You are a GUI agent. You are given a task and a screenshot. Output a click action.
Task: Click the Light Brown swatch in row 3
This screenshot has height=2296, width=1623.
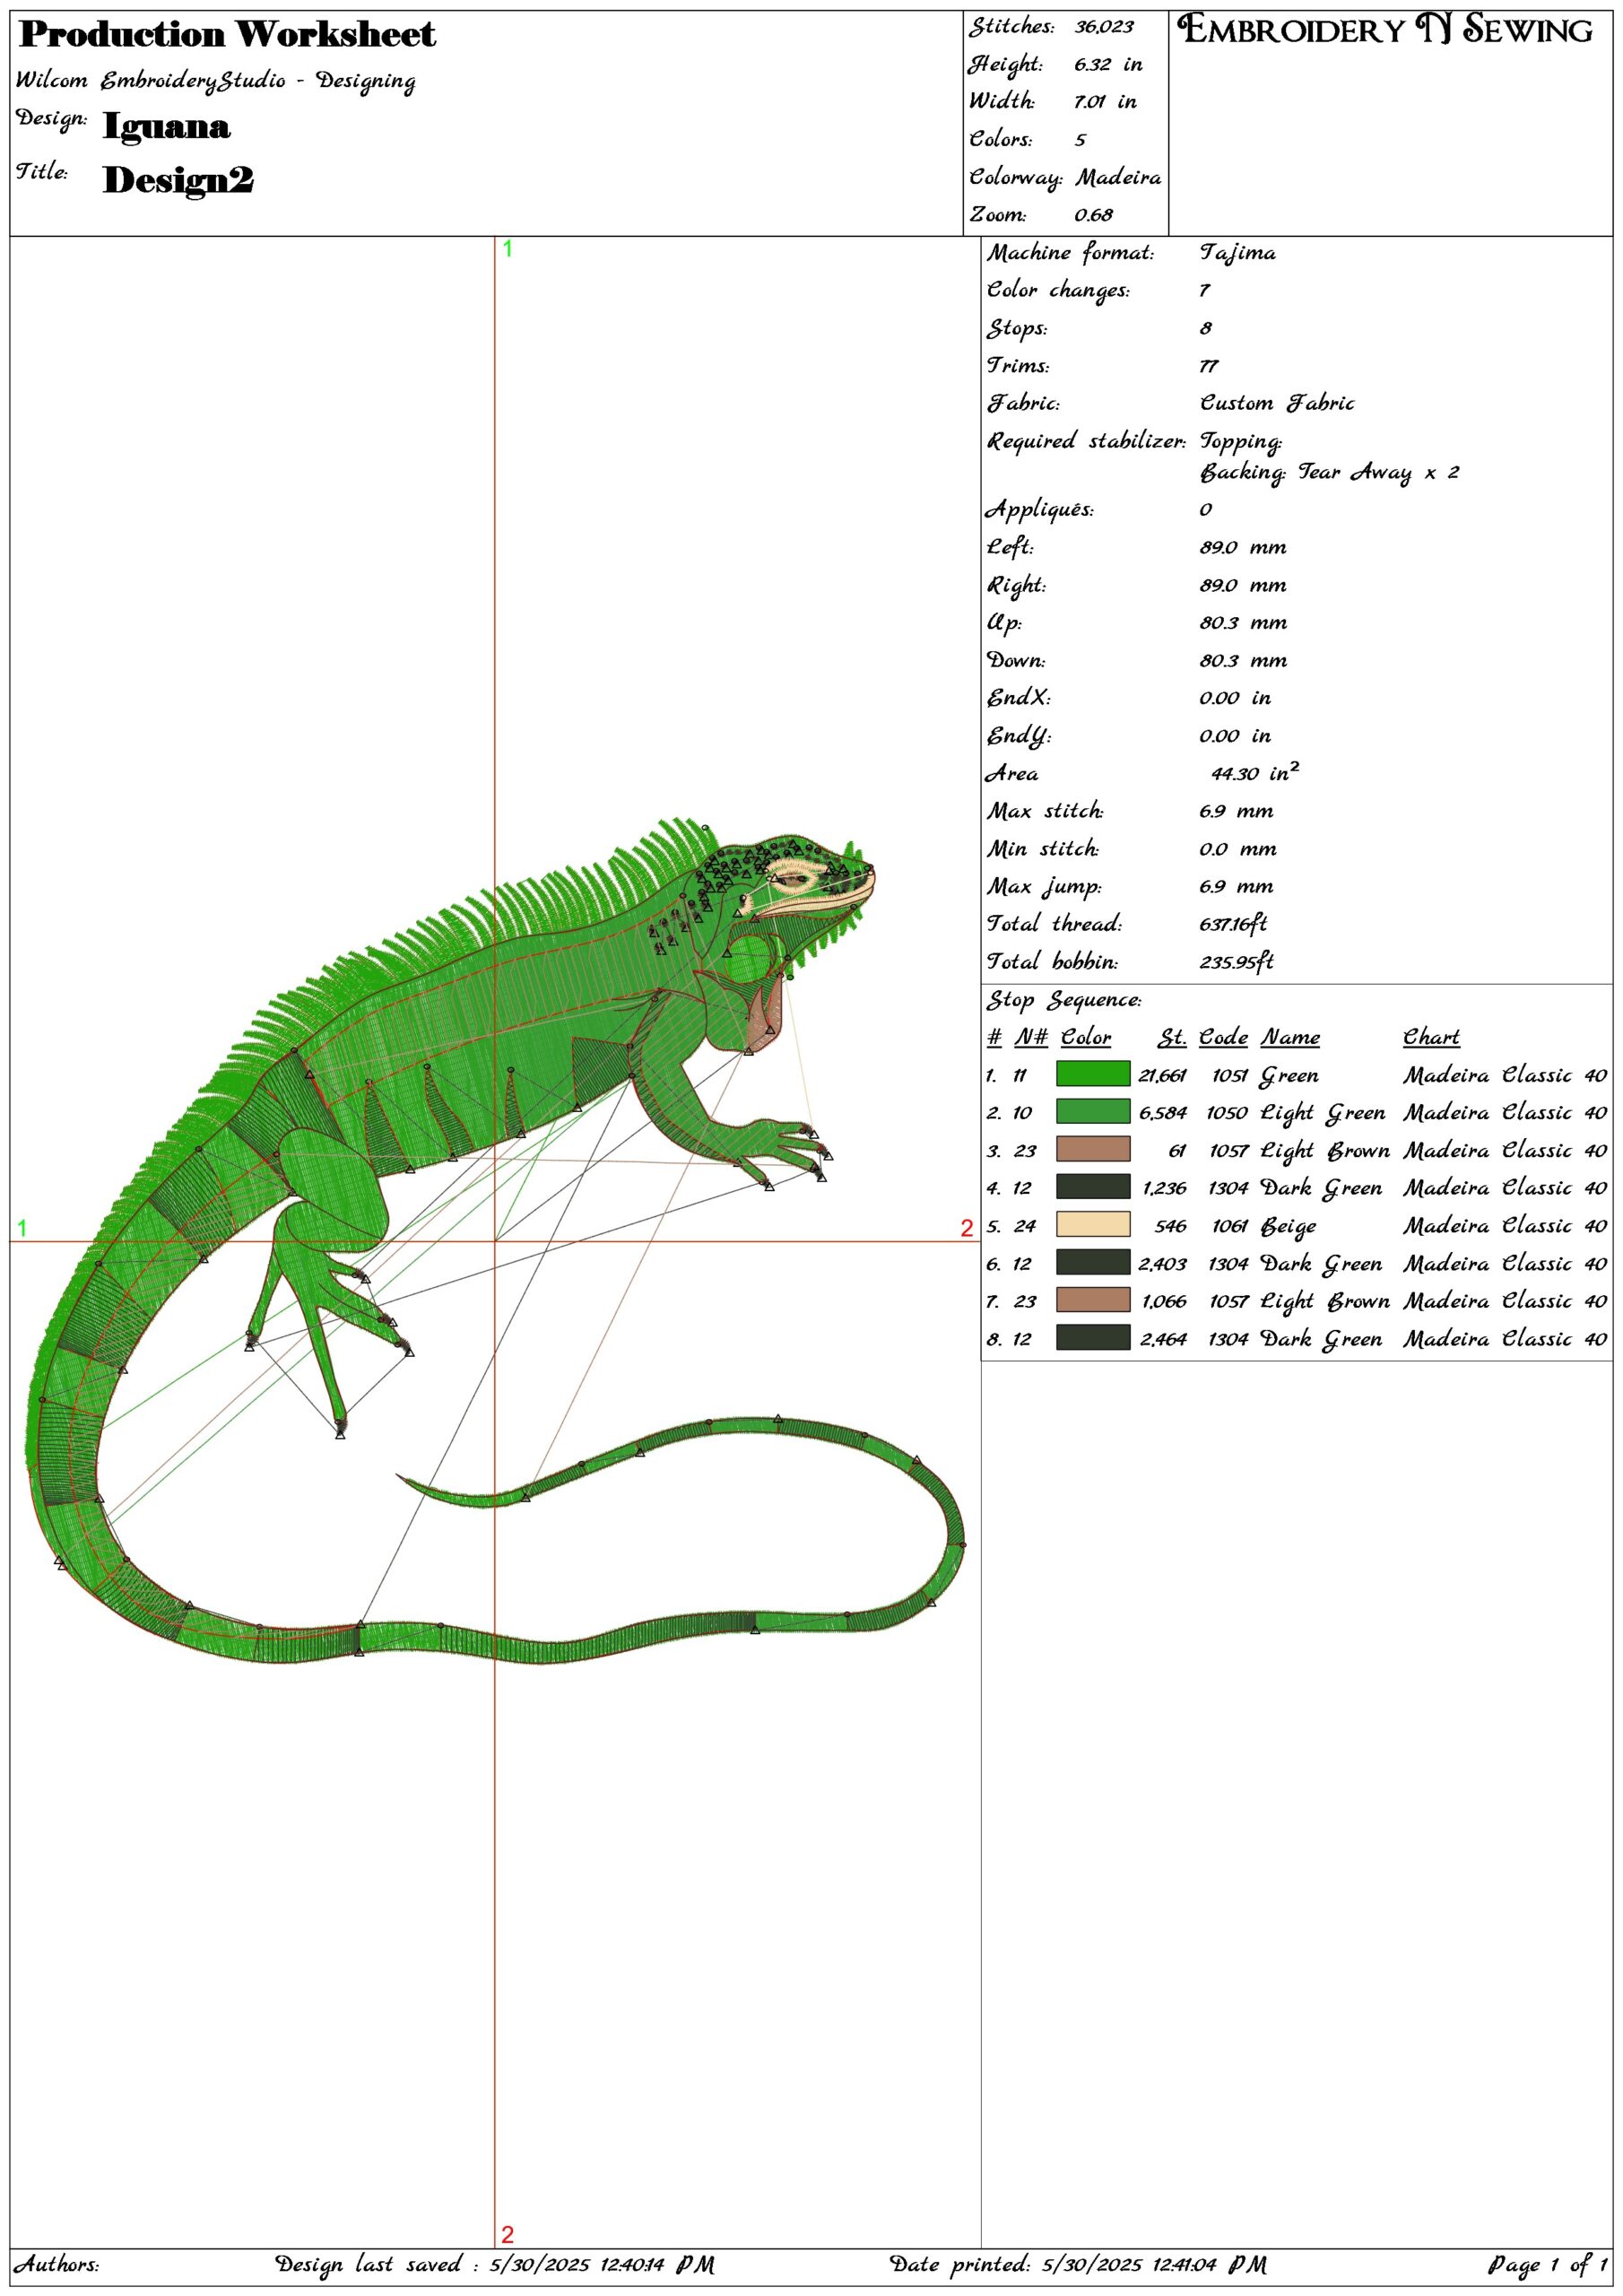[1093, 1149]
